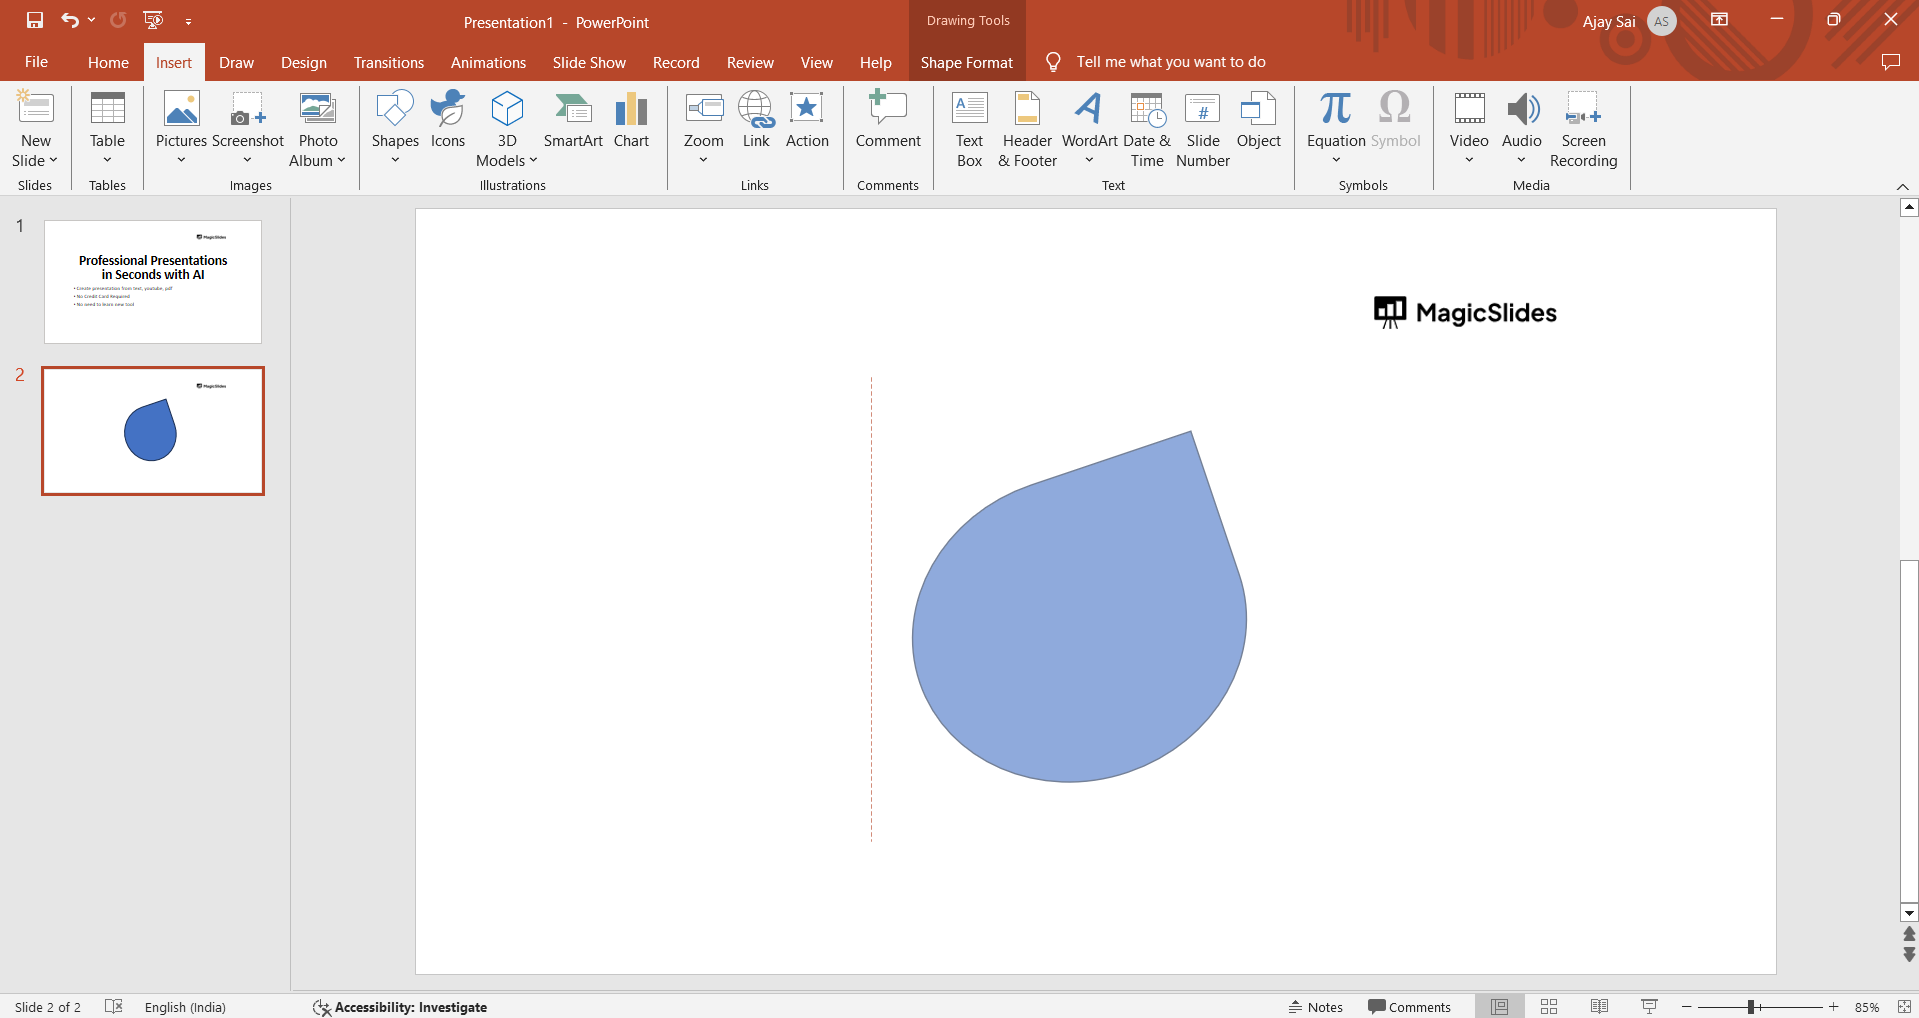The image size is (1919, 1018).
Task: Toggle the Comments pane in status bar
Action: (x=1409, y=1007)
